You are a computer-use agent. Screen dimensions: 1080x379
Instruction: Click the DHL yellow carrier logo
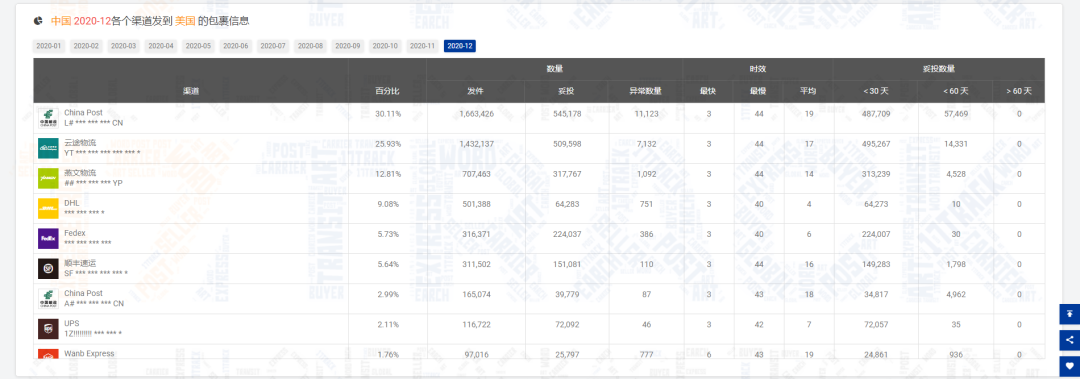48,209
